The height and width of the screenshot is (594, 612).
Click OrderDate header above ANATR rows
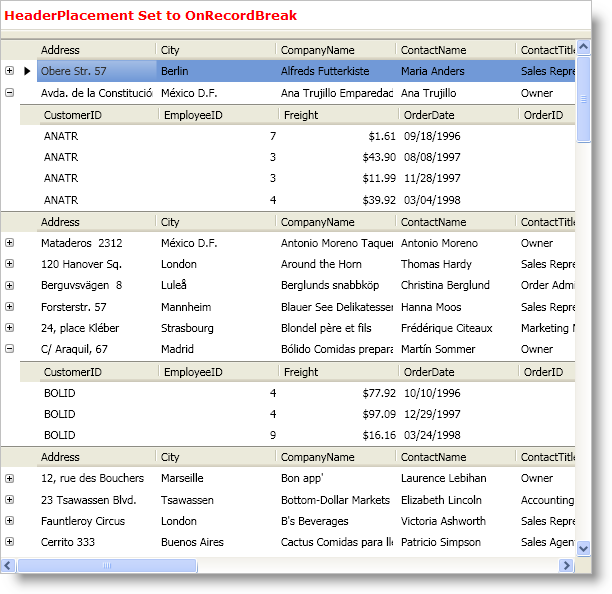(x=459, y=115)
